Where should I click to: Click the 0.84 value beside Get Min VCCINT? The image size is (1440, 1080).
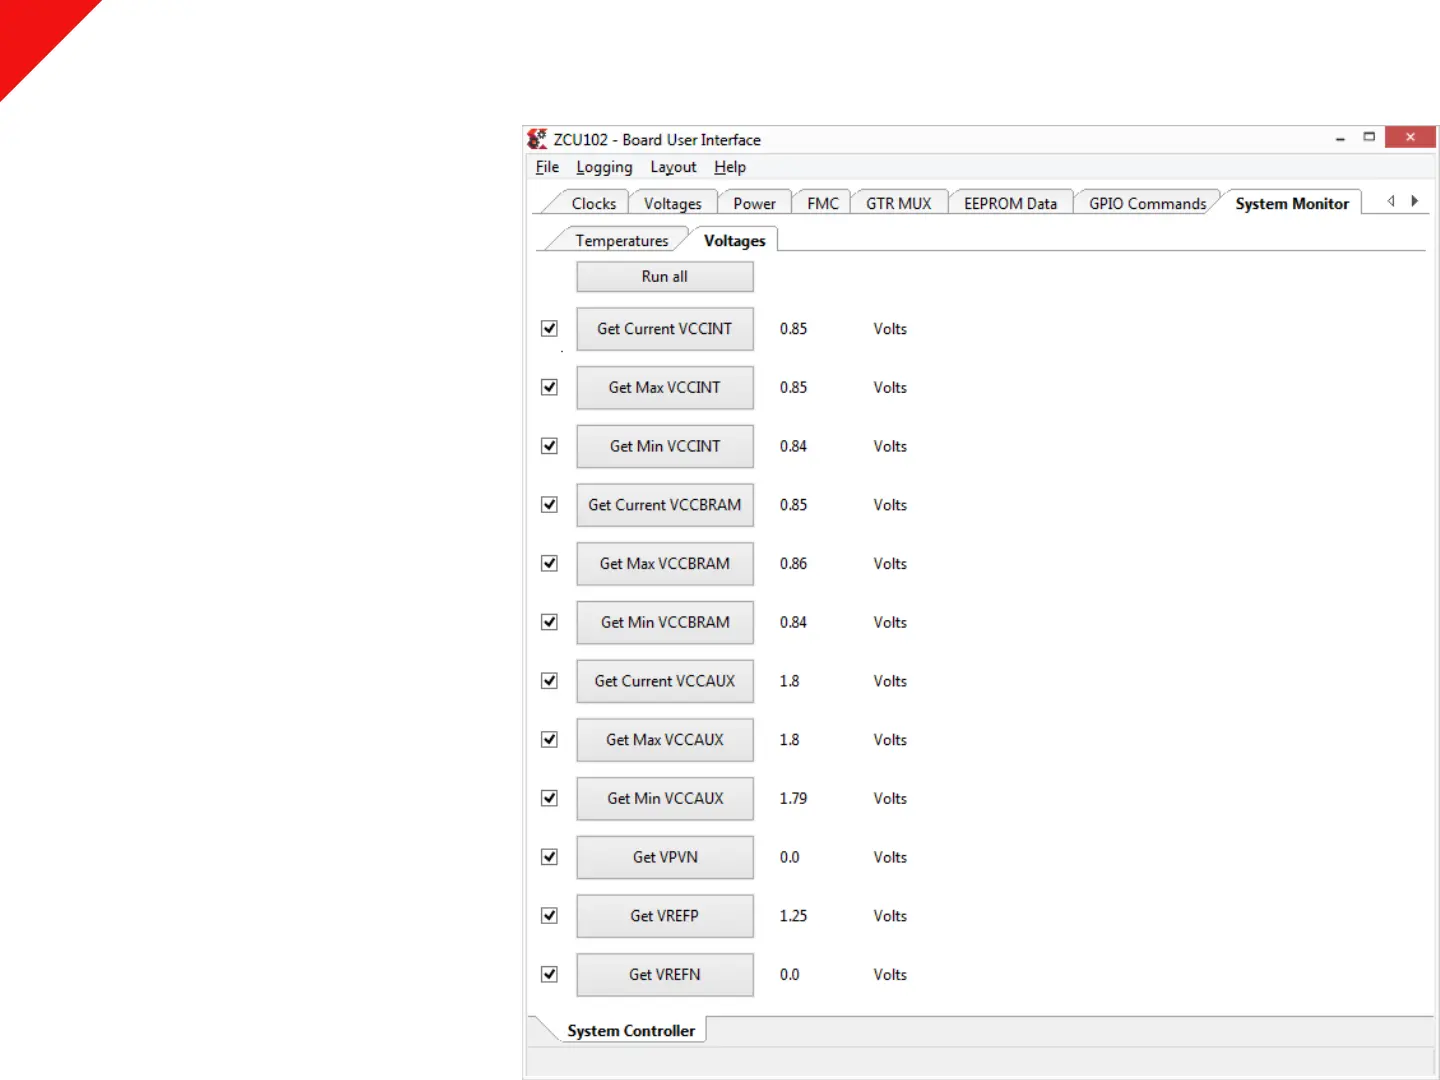click(793, 446)
